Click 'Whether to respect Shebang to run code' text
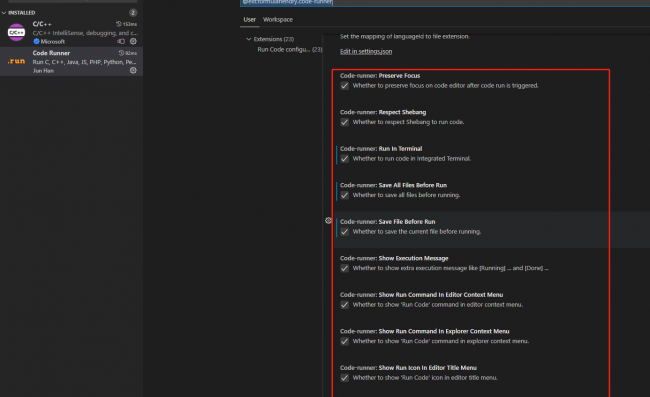 point(408,122)
